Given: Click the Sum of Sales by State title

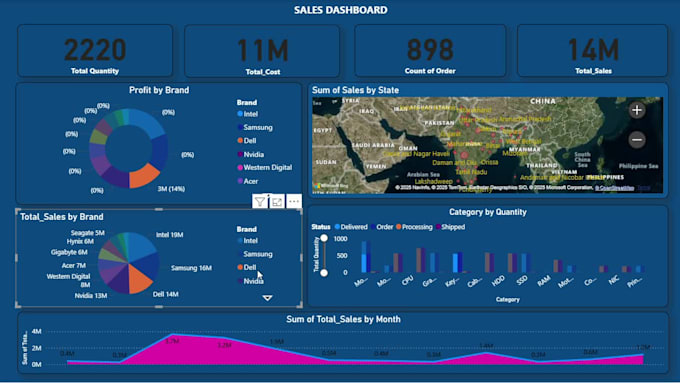Looking at the screenshot, I should [356, 90].
